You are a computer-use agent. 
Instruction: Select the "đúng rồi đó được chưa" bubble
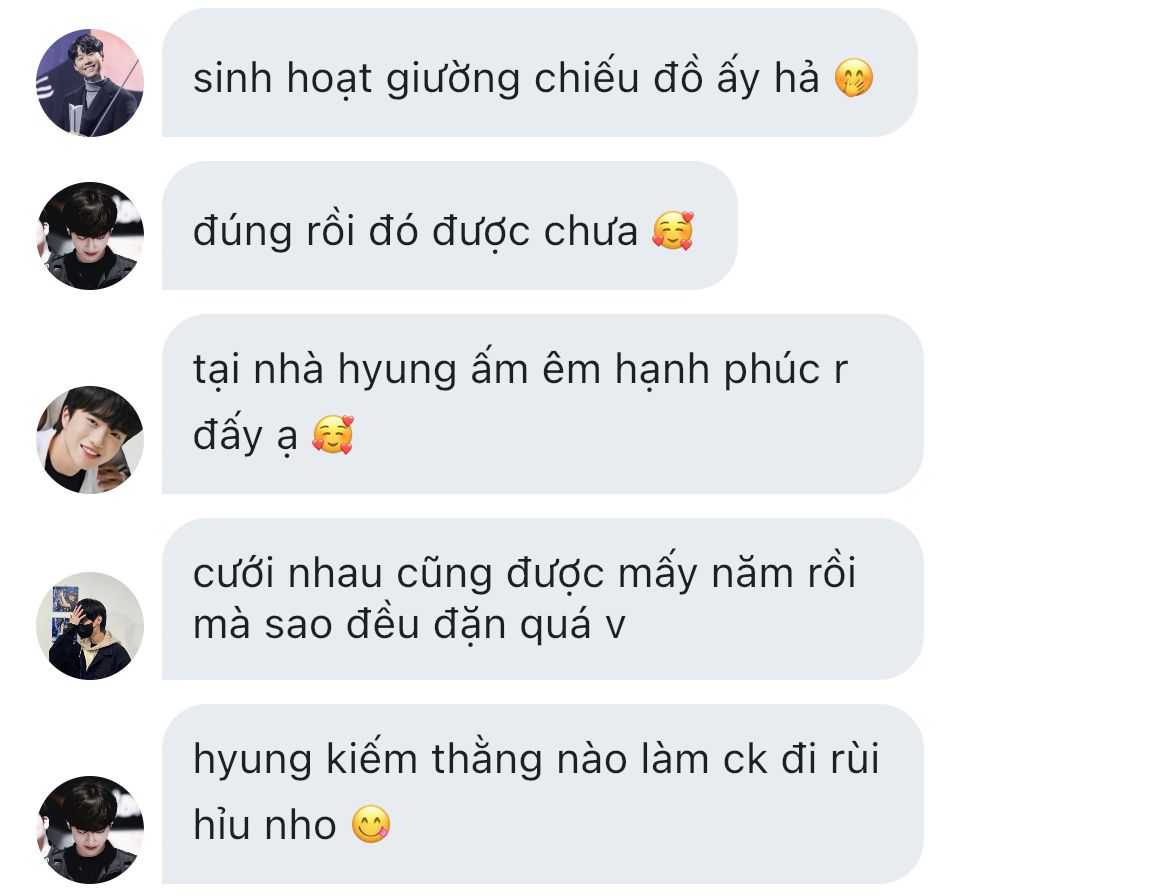[x=450, y=225]
